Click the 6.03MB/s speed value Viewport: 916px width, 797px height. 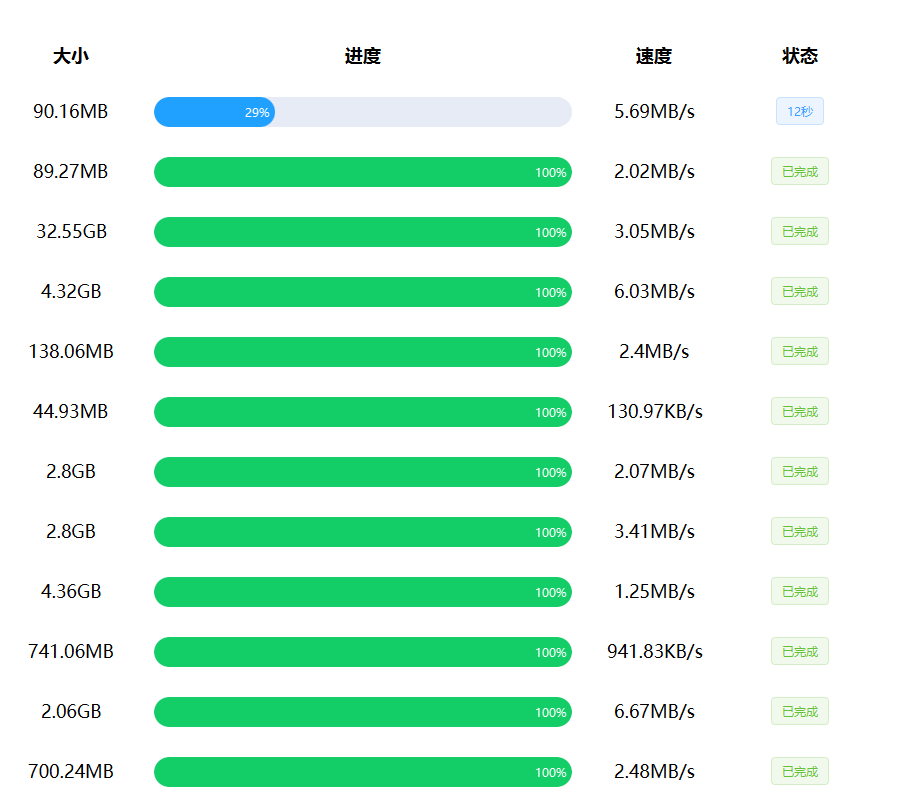pos(654,291)
